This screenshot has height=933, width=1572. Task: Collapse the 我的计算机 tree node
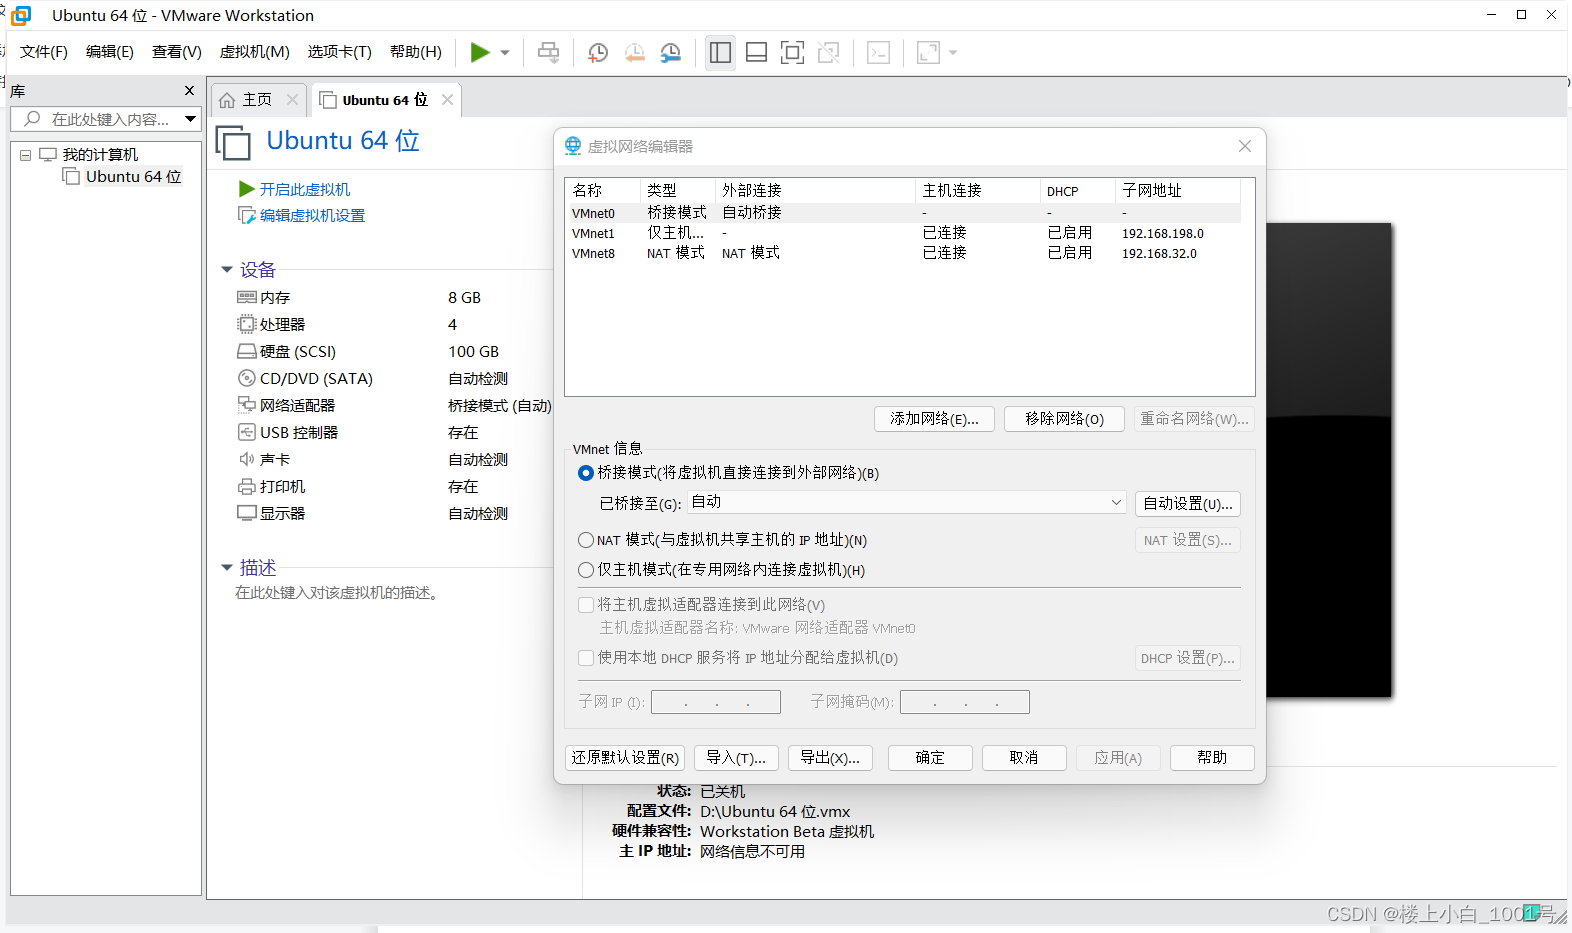point(26,155)
